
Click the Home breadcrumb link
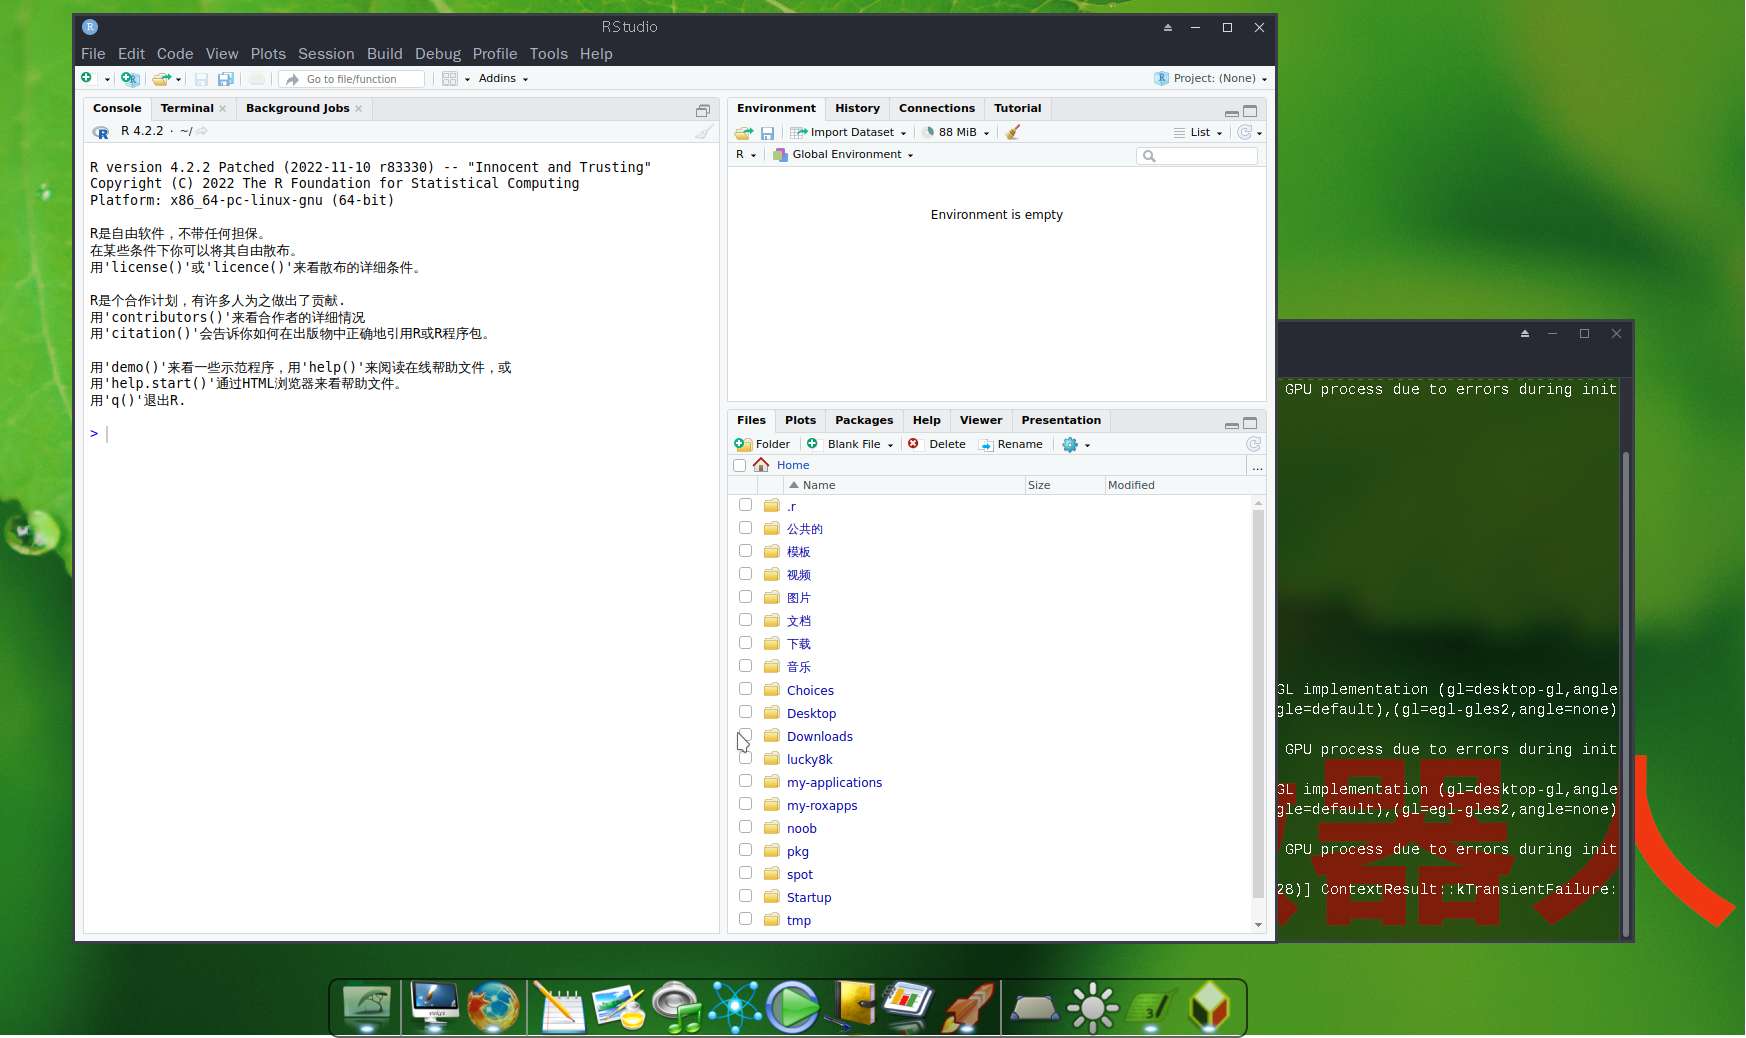tap(793, 465)
